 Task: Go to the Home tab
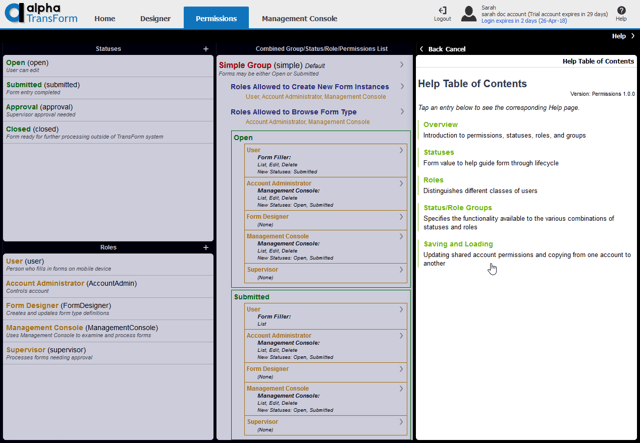click(105, 18)
